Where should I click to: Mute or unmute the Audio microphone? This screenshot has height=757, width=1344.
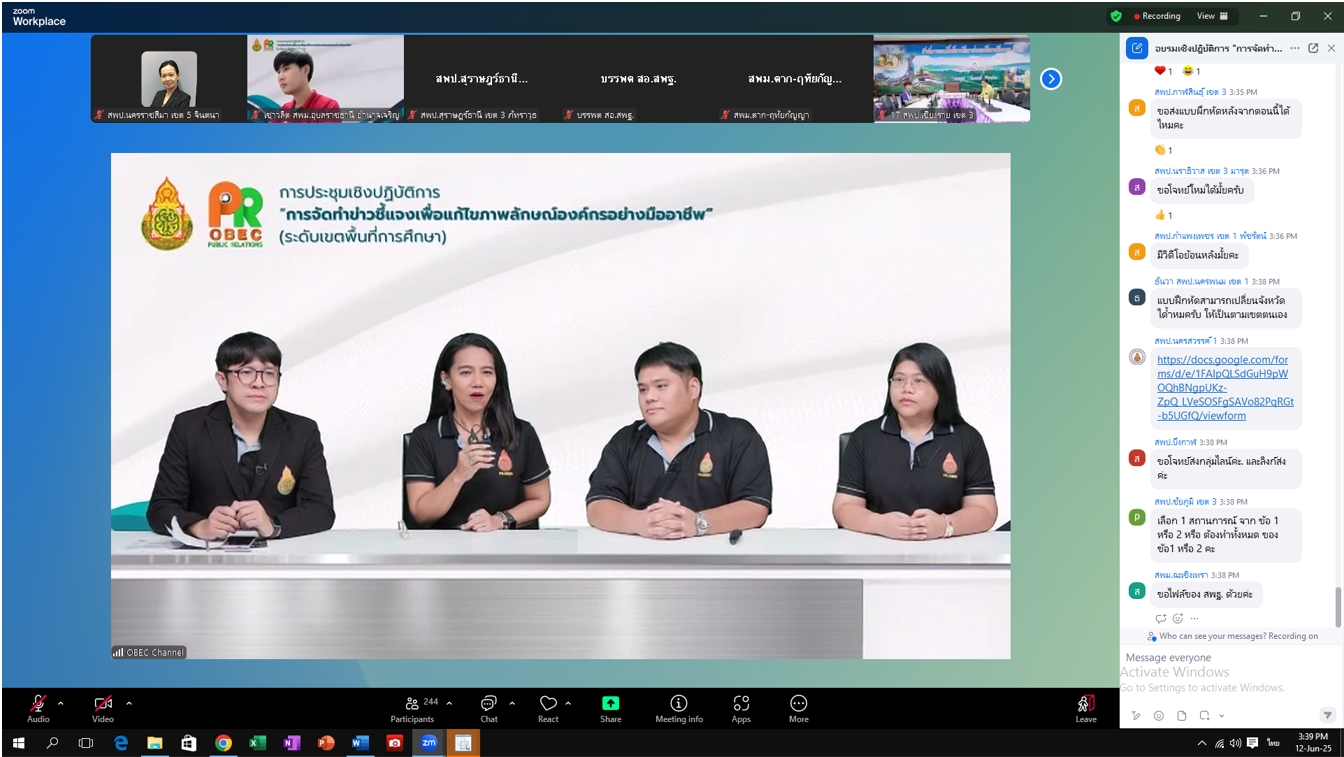point(38,709)
